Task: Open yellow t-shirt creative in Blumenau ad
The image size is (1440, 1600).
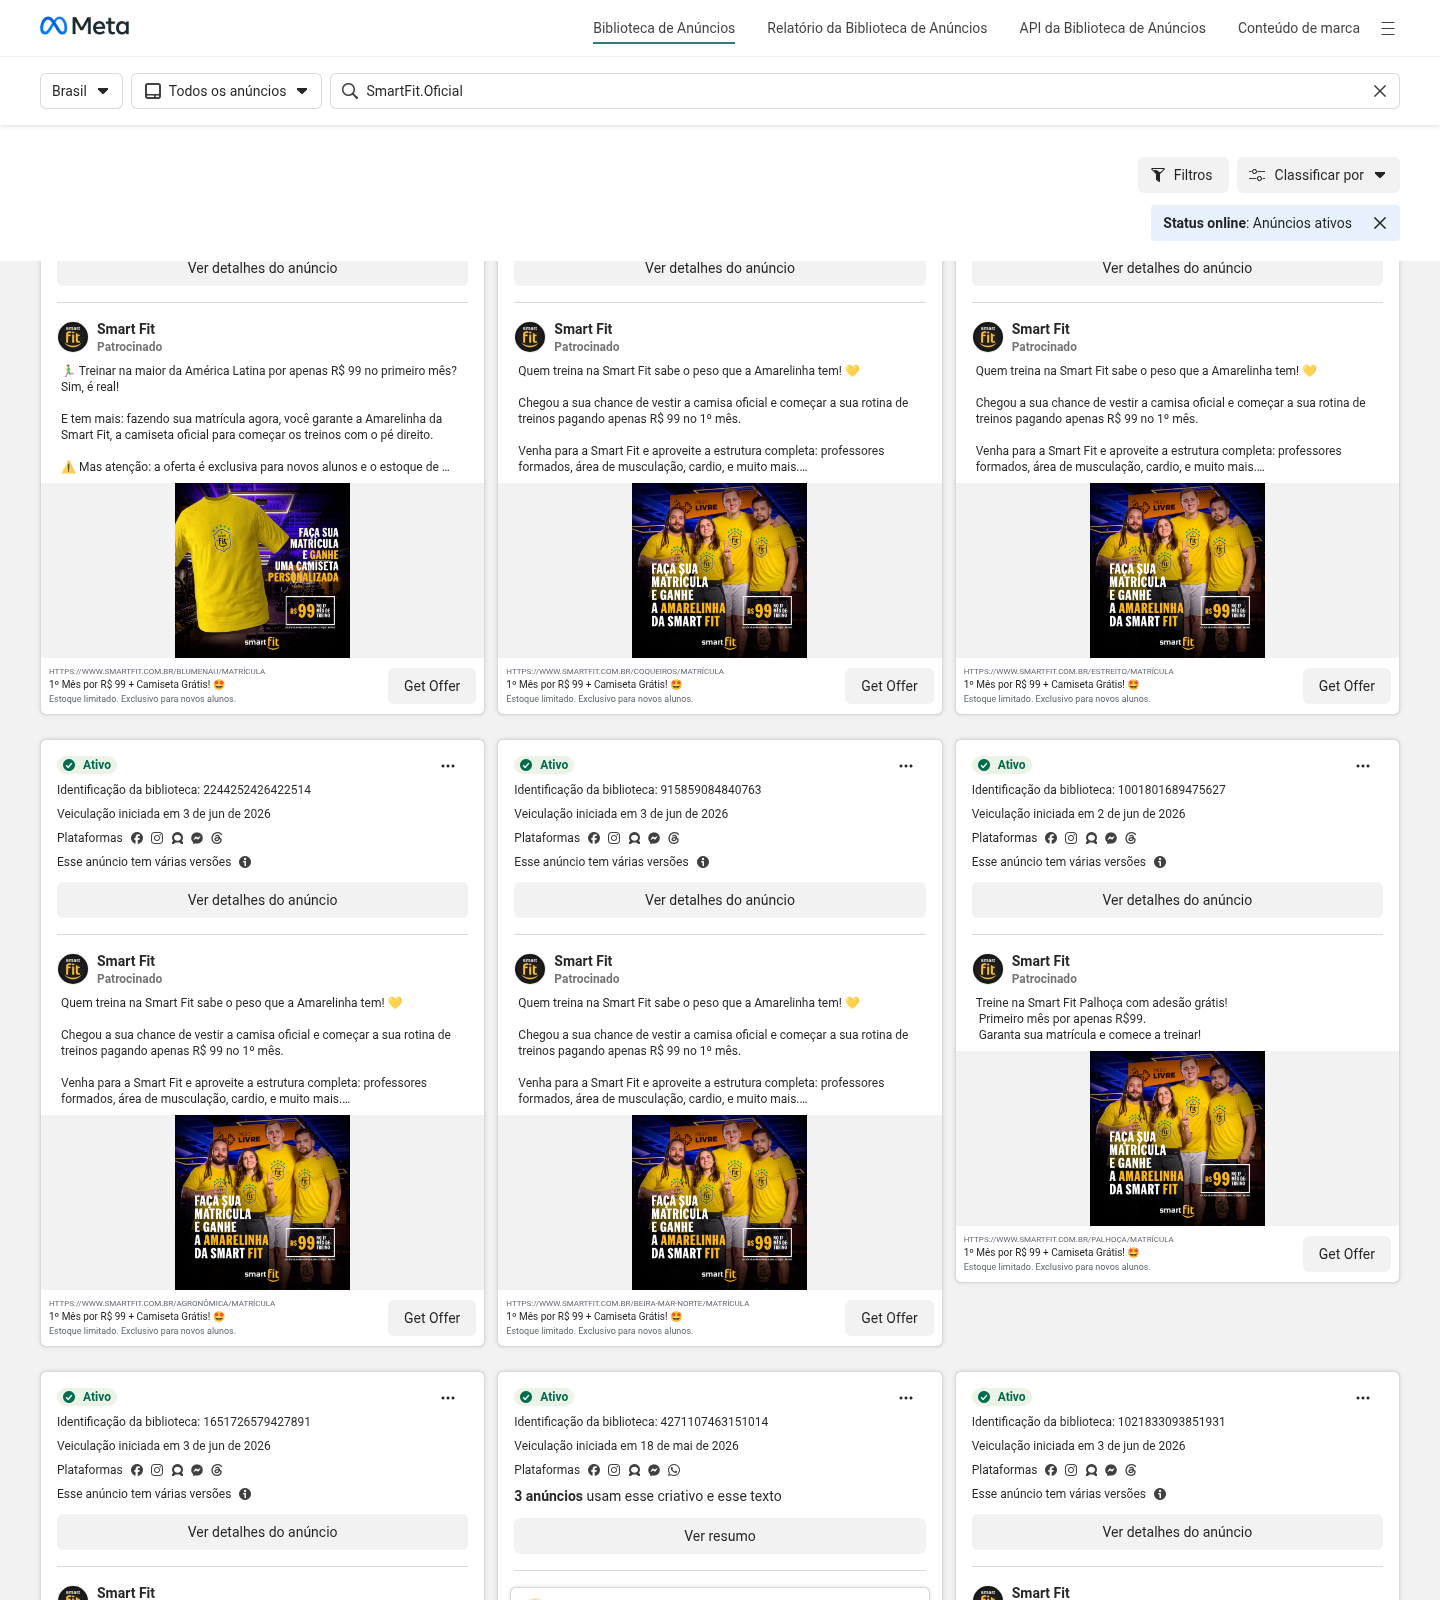Action: 262,570
